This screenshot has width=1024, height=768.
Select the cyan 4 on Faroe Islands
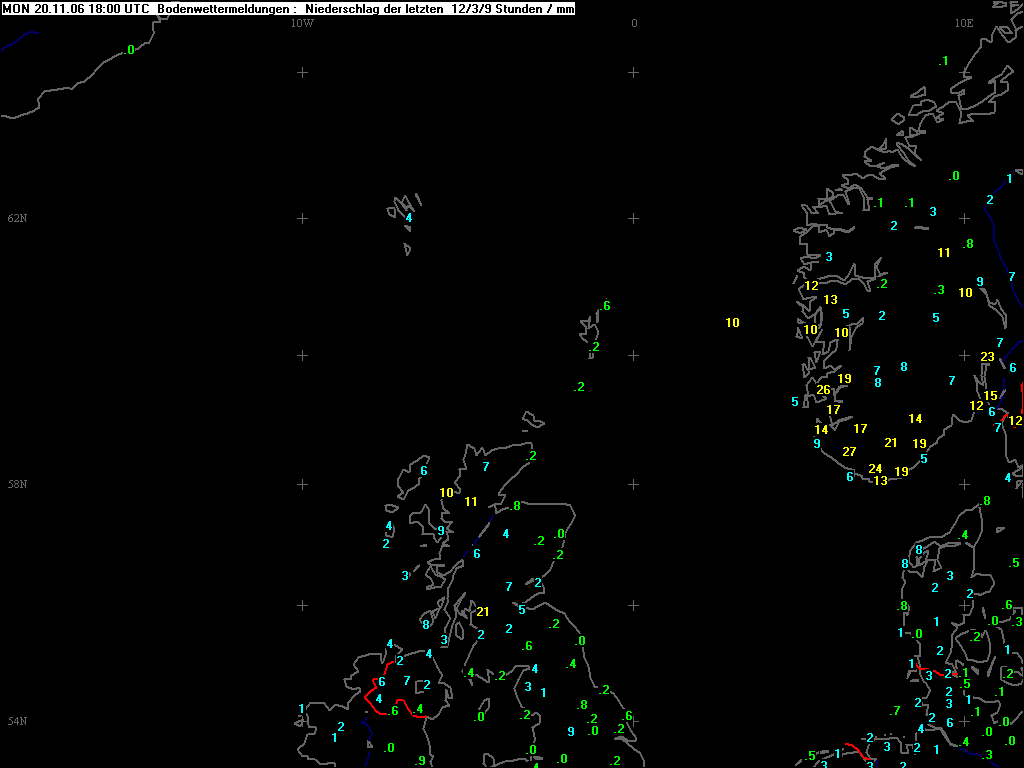pos(408,217)
